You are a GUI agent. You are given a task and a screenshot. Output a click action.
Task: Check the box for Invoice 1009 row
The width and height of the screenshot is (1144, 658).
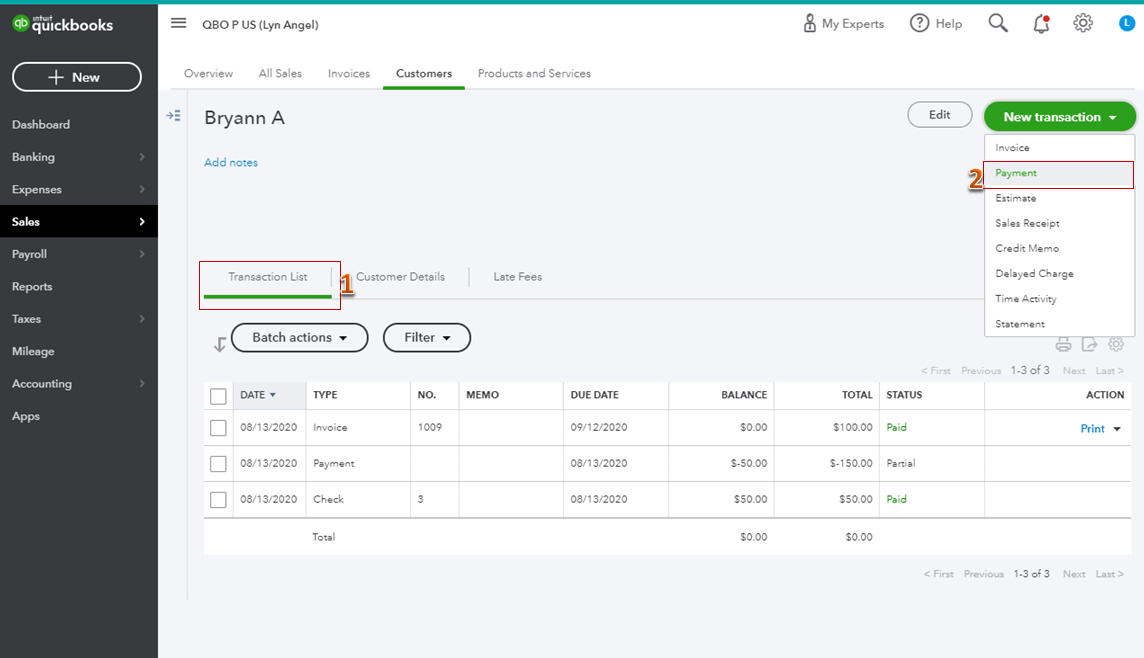click(x=218, y=428)
